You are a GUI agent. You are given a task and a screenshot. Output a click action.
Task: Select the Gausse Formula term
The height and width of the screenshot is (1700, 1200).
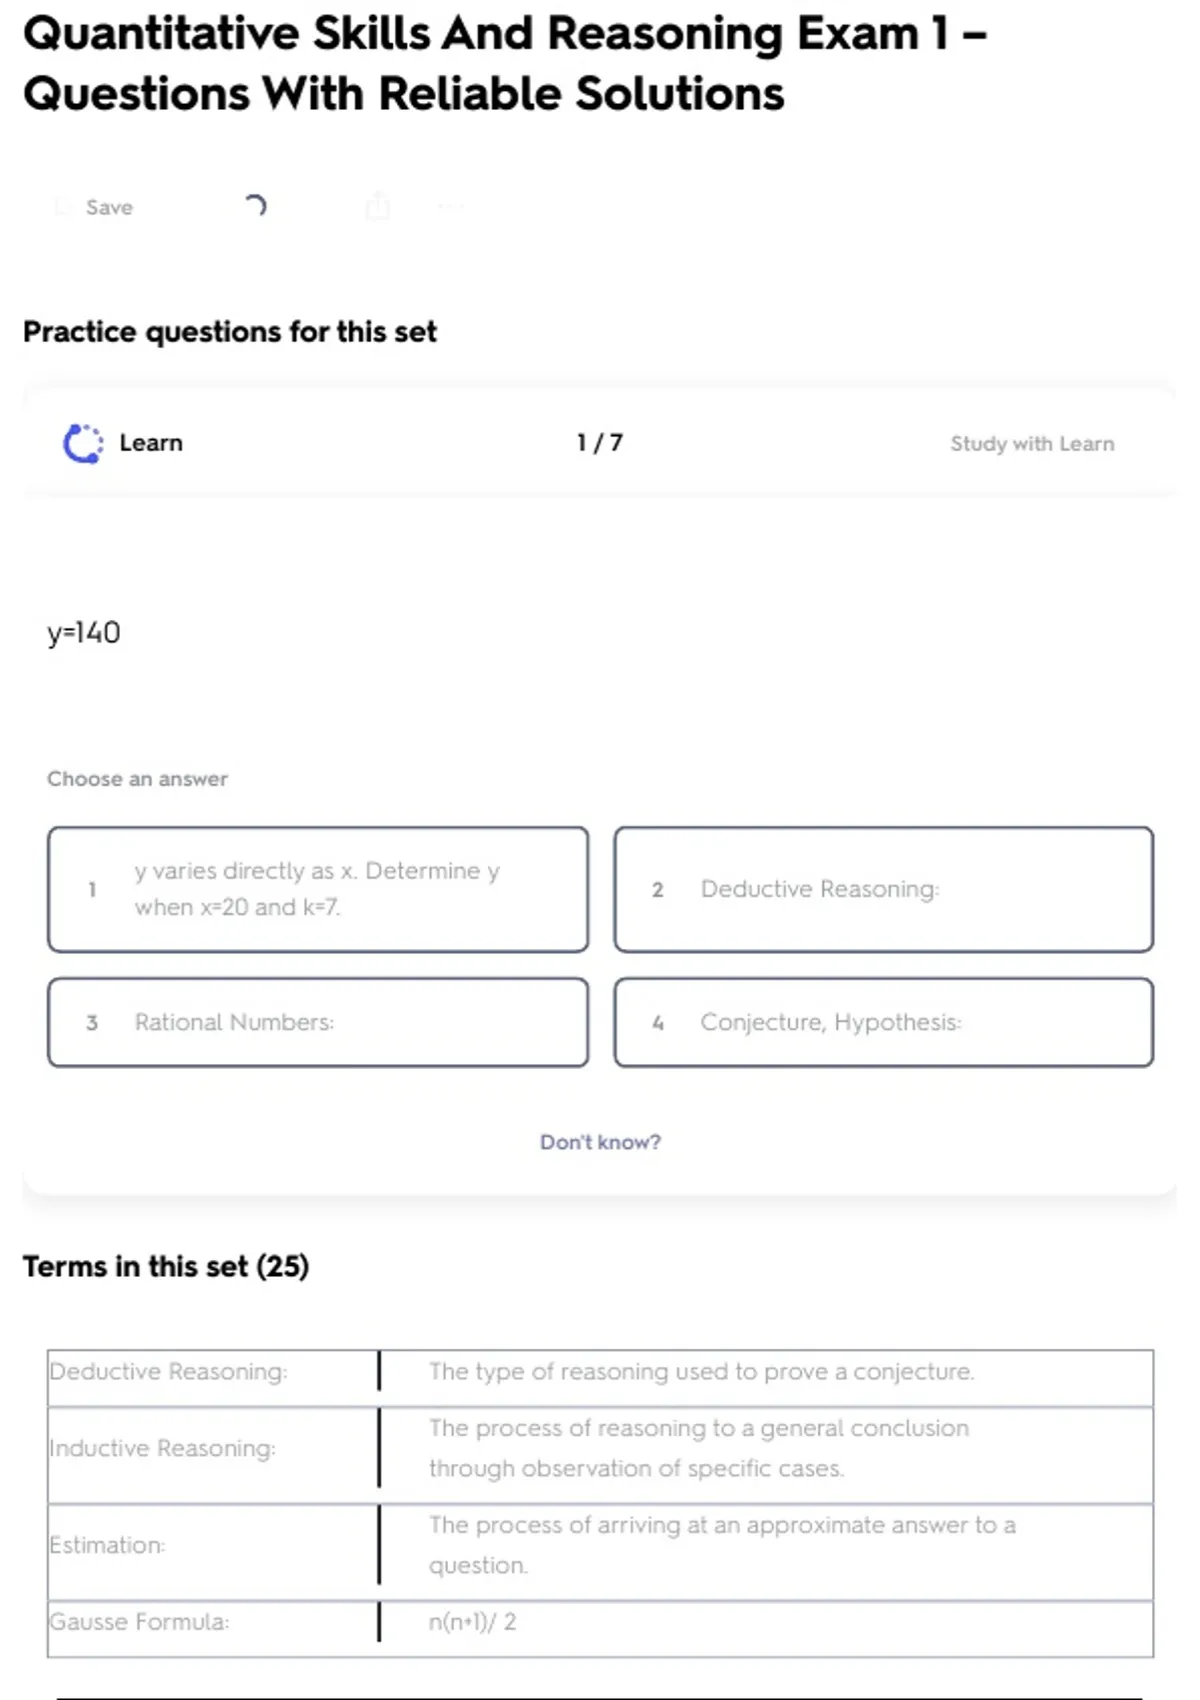pos(139,1621)
